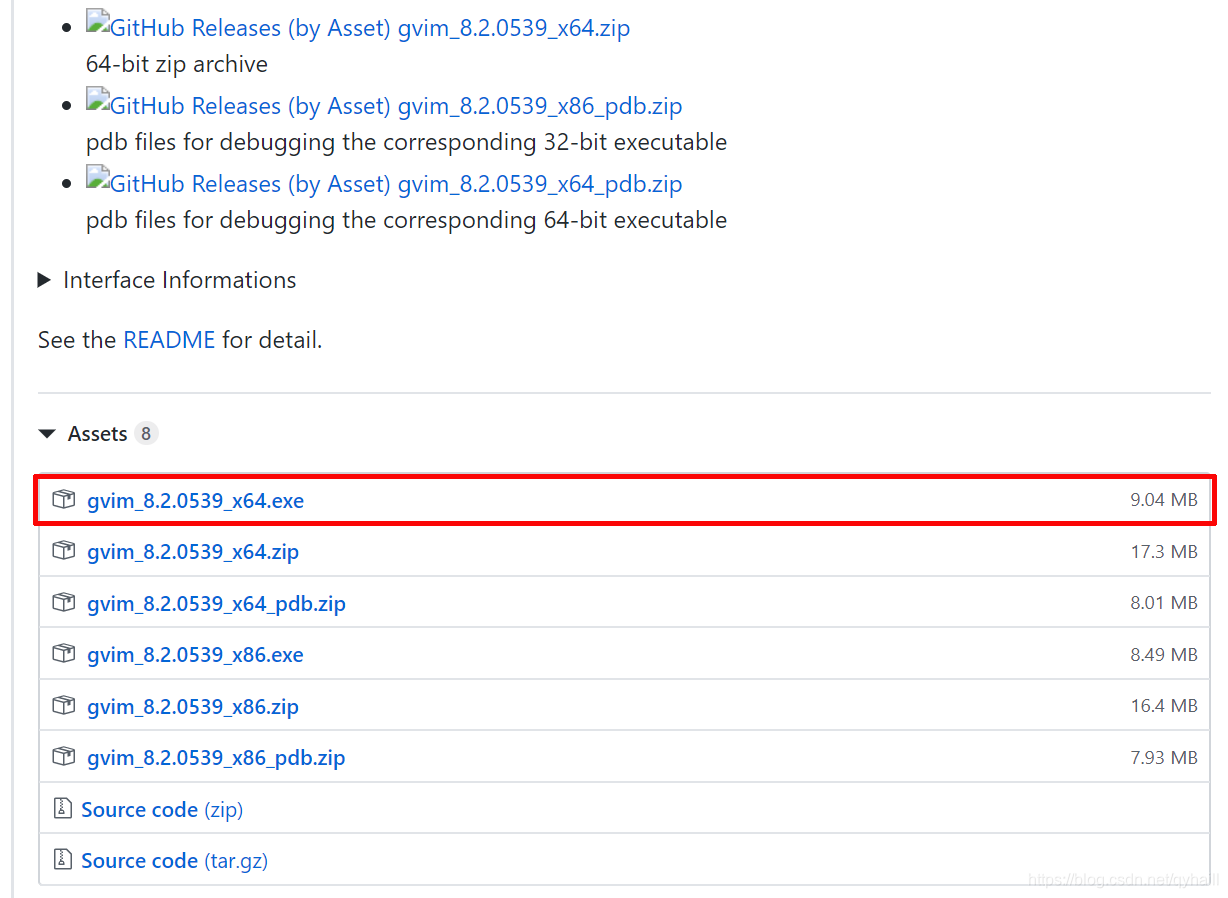Click the package icon beside gvim_8.2.0539_x64_pdb.zip asset
This screenshot has width=1228, height=898.
tap(64, 603)
